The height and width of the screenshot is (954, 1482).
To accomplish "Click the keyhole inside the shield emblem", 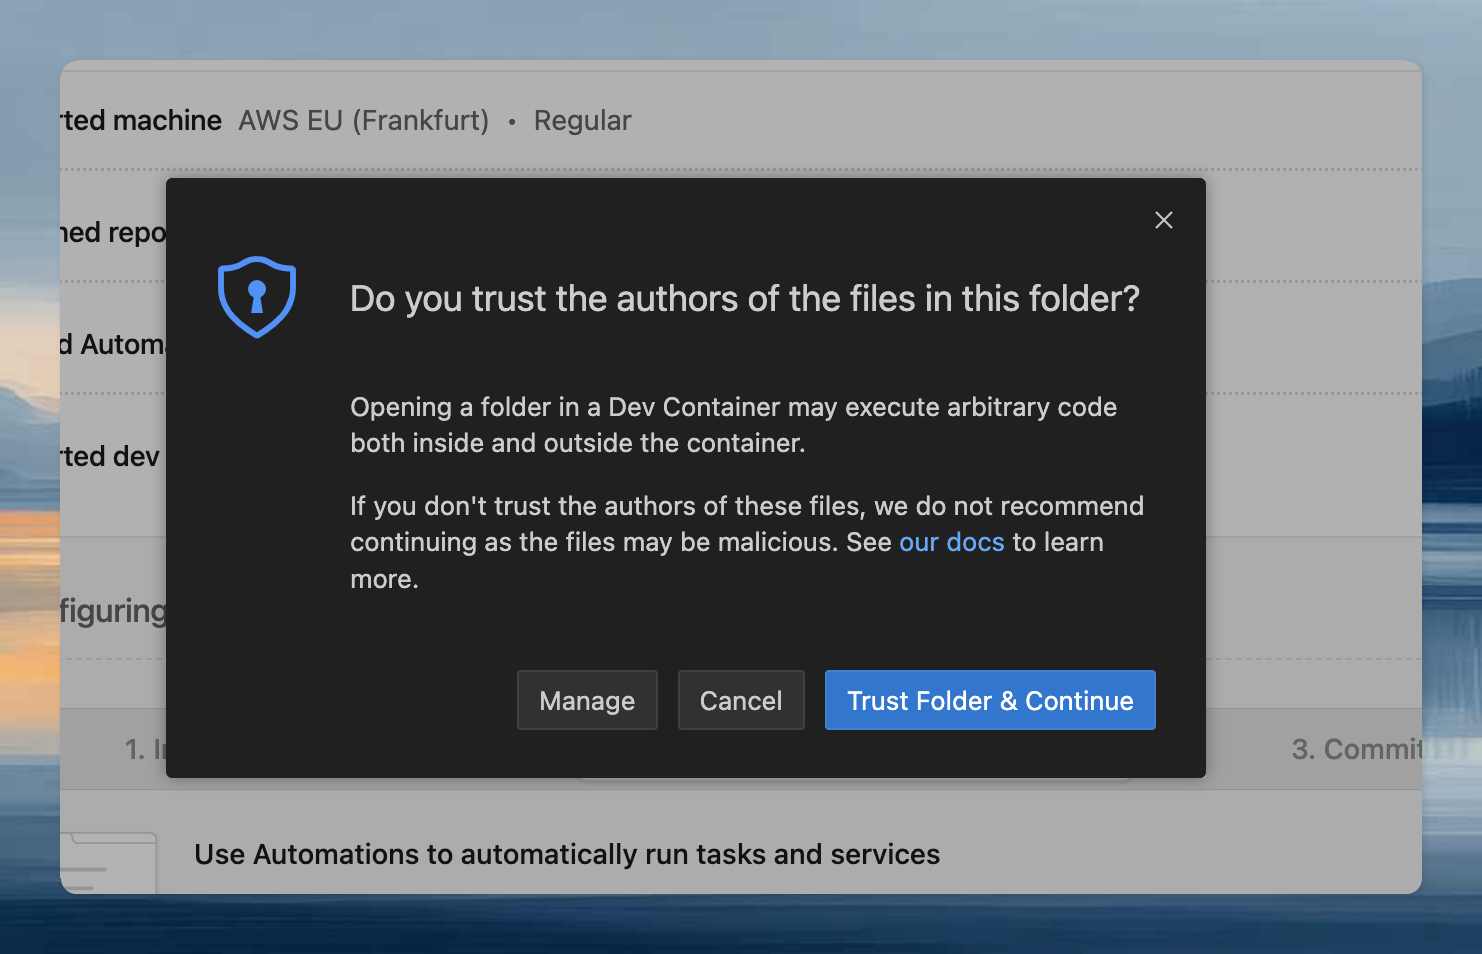I will tap(257, 295).
